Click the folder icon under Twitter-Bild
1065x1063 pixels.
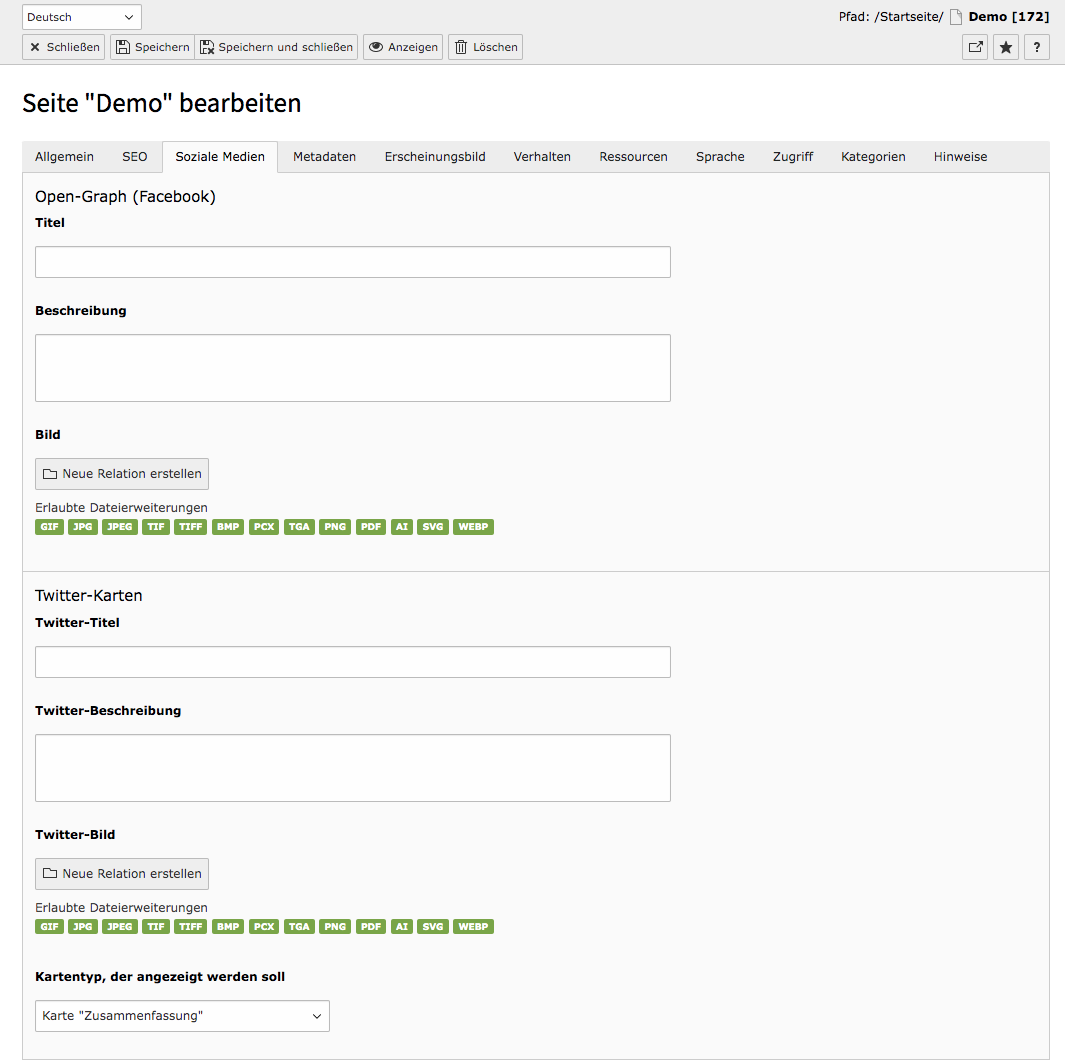coord(49,873)
